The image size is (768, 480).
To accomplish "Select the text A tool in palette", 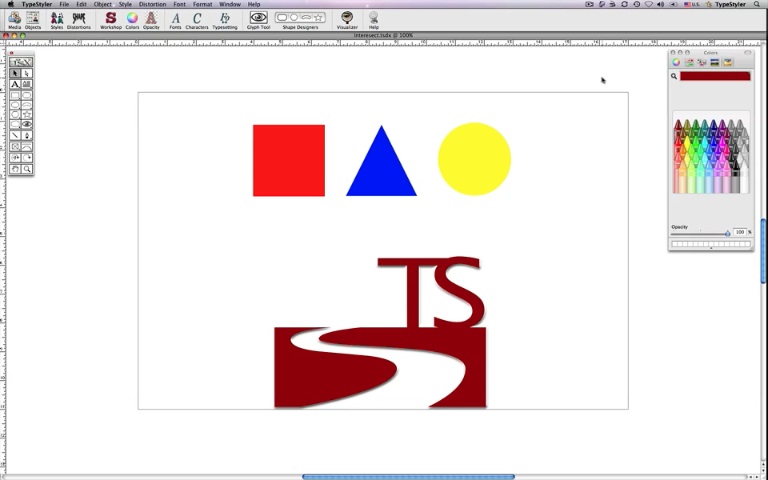I will point(15,84).
